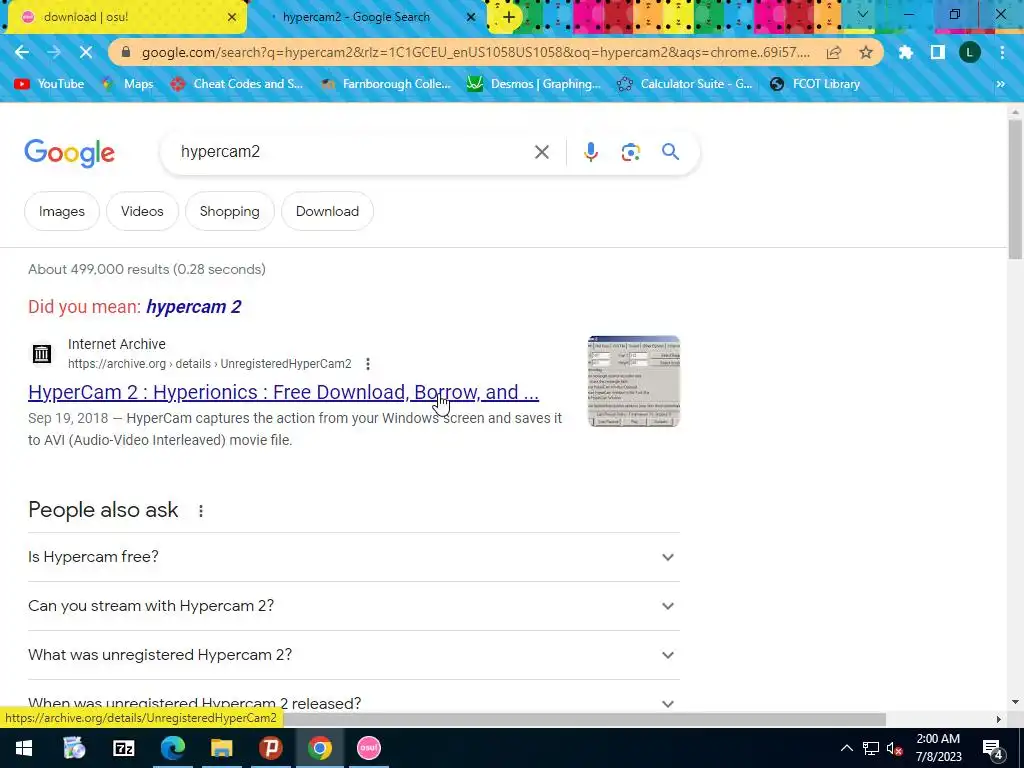The width and height of the screenshot is (1024, 768).
Task: Go back to the previous page
Action: (x=22, y=52)
